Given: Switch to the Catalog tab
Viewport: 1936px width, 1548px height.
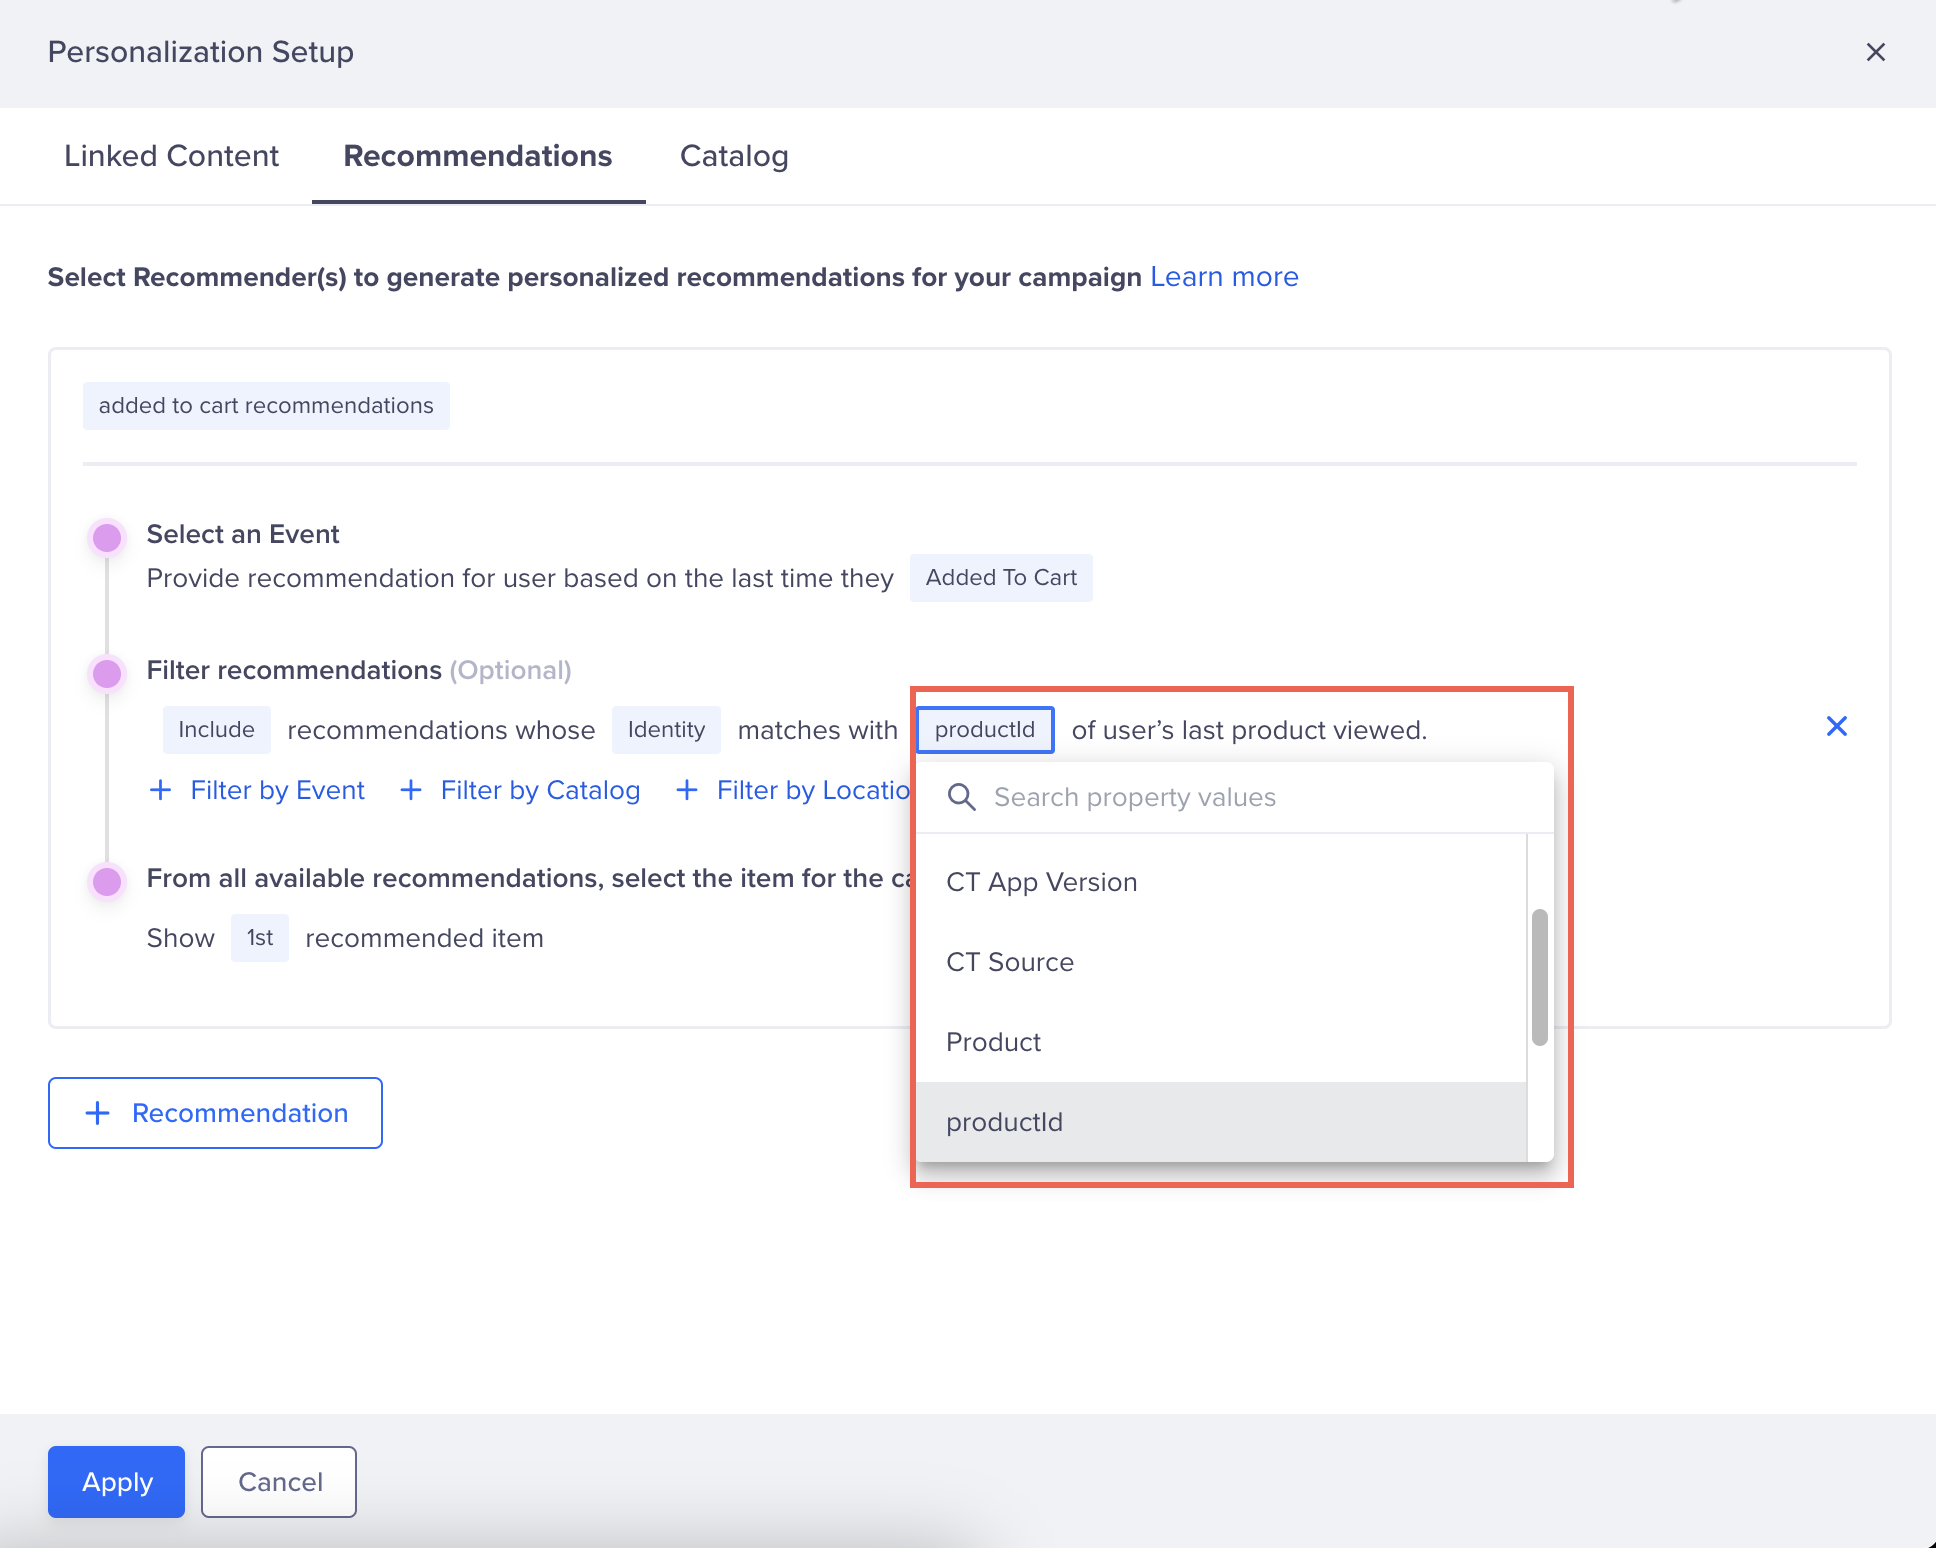Looking at the screenshot, I should [x=733, y=156].
